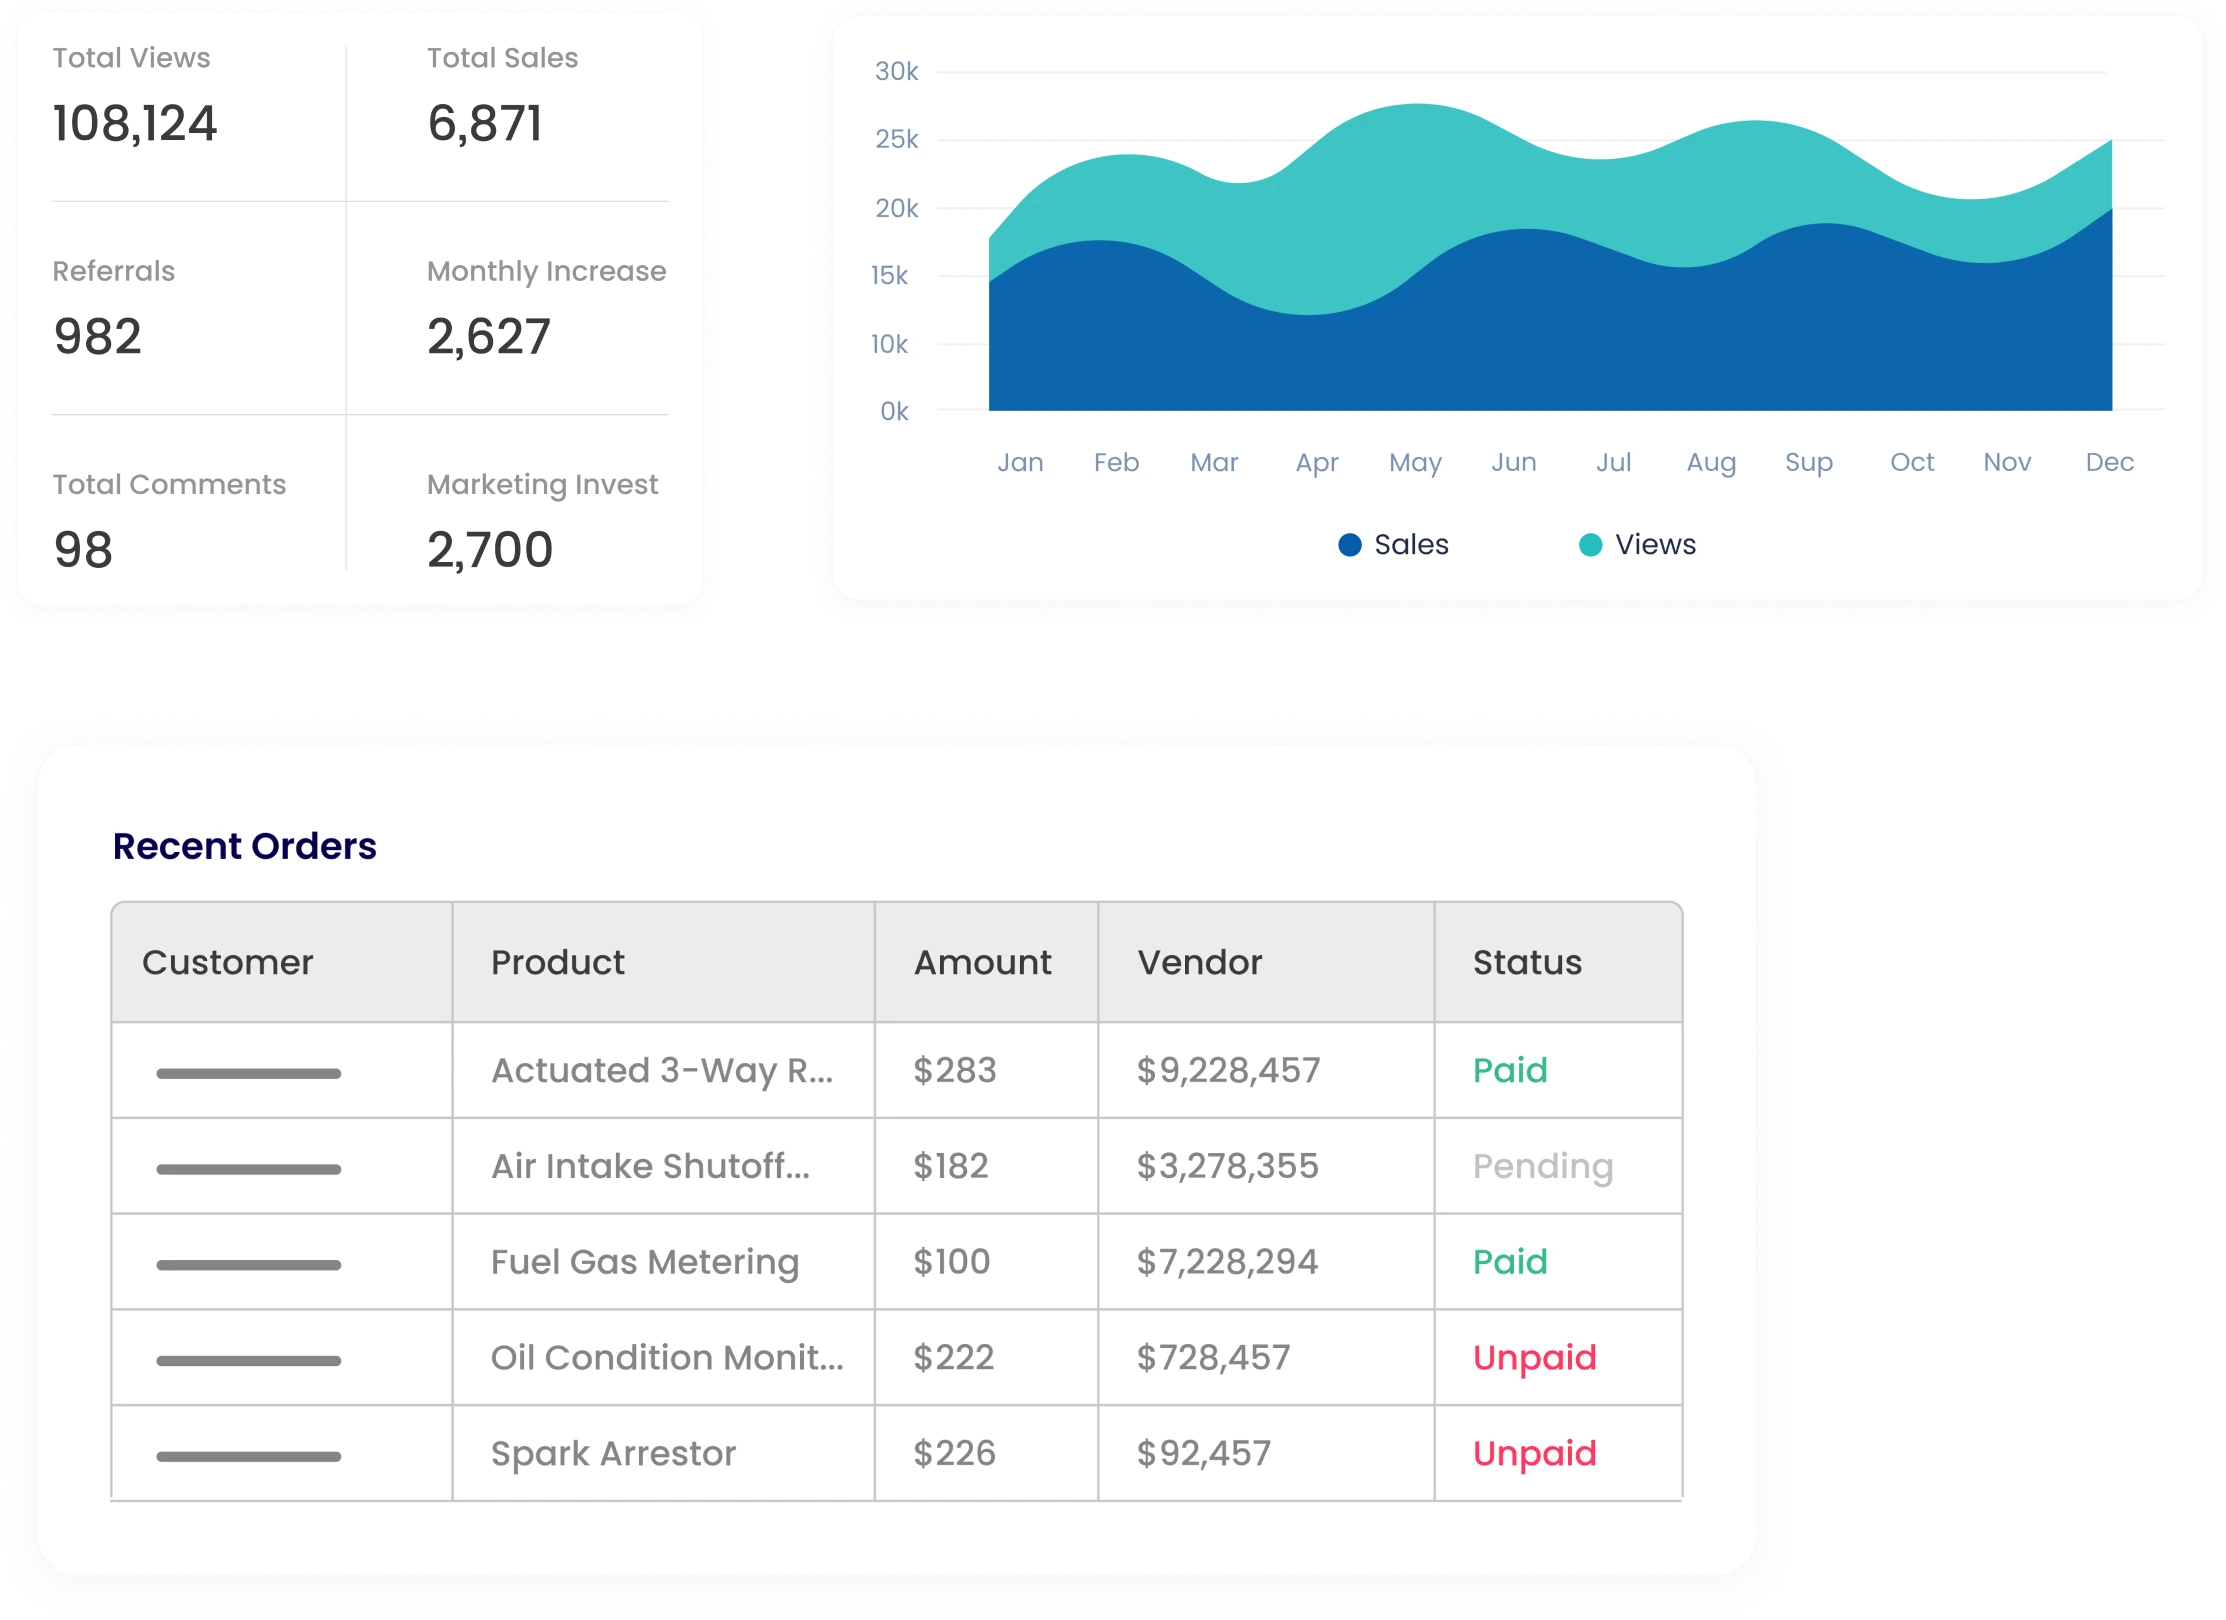This screenshot has height=1620, width=2226.
Task: Select the Fuel Gas Metering product
Action: [645, 1262]
